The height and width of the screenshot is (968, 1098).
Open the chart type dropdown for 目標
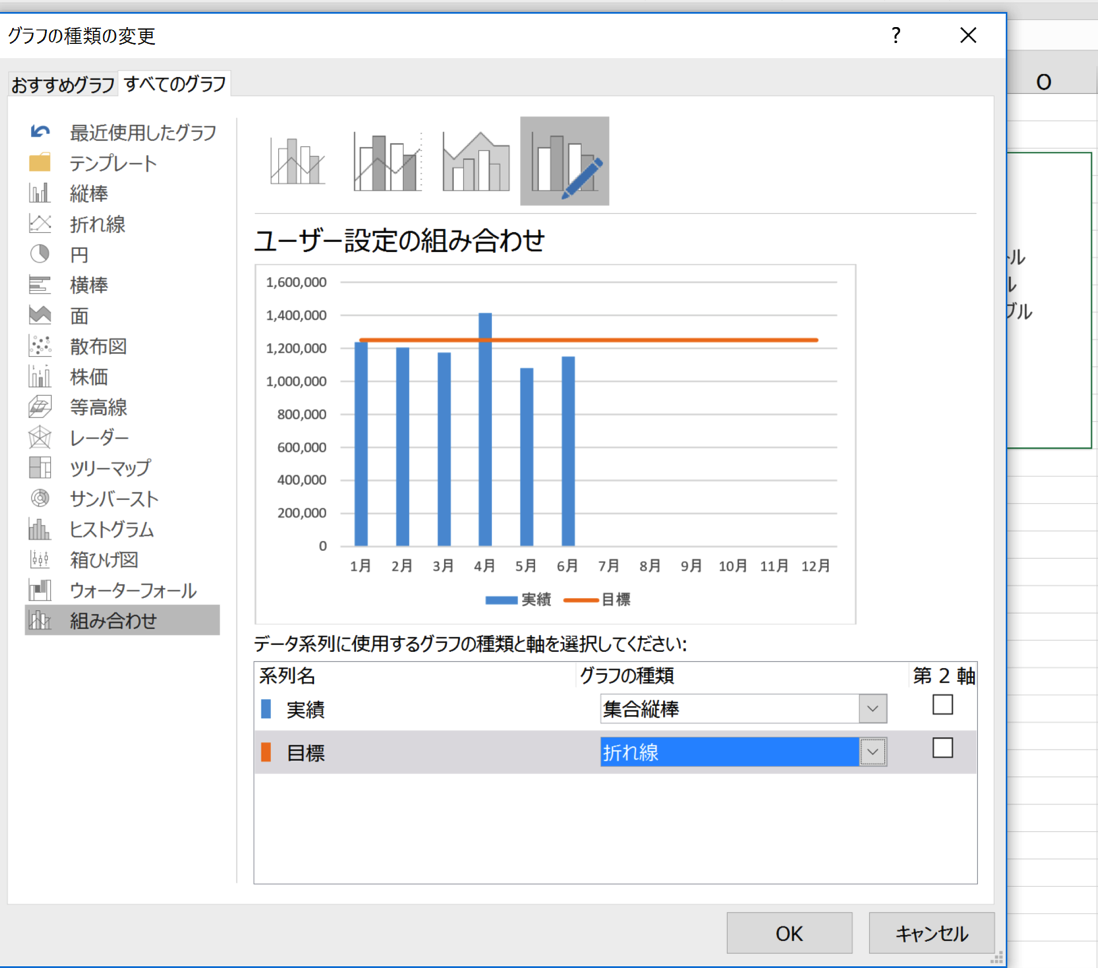coord(873,752)
